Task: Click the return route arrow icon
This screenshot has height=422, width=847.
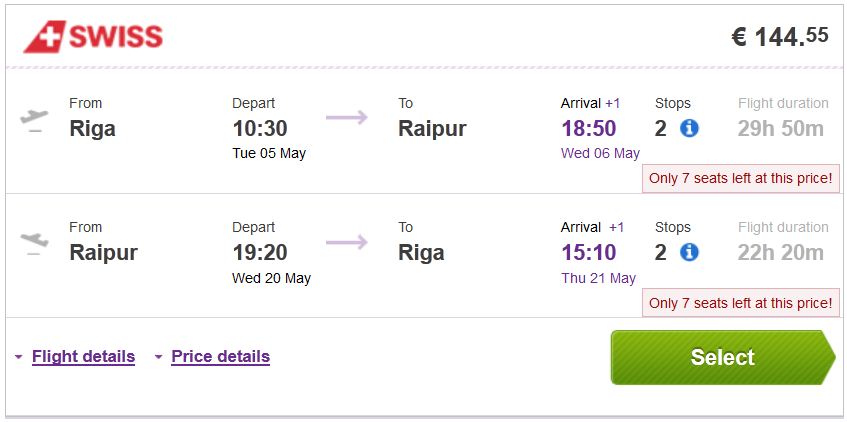Action: (346, 242)
